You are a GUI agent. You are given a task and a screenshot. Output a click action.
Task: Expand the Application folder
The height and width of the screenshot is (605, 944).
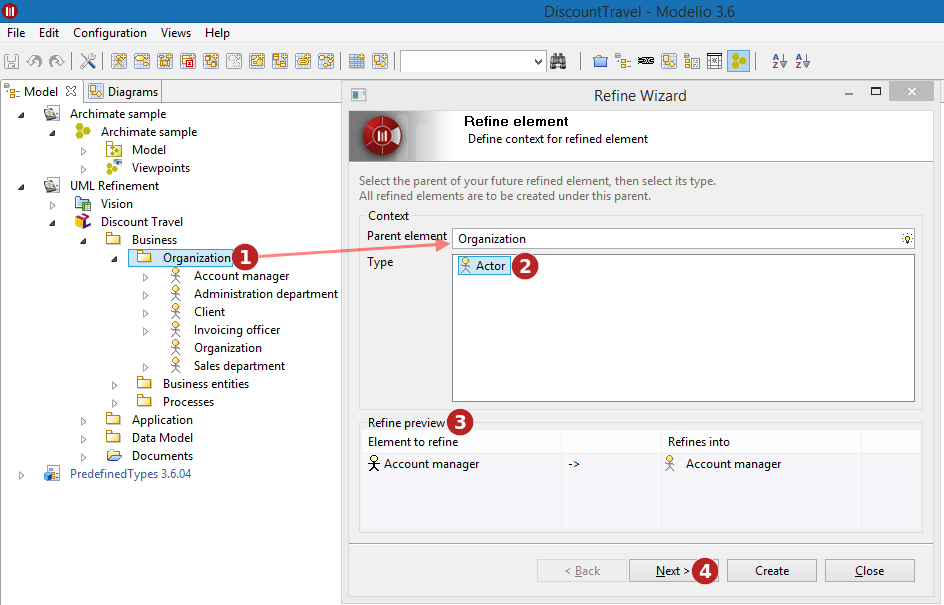pyautogui.click(x=84, y=421)
